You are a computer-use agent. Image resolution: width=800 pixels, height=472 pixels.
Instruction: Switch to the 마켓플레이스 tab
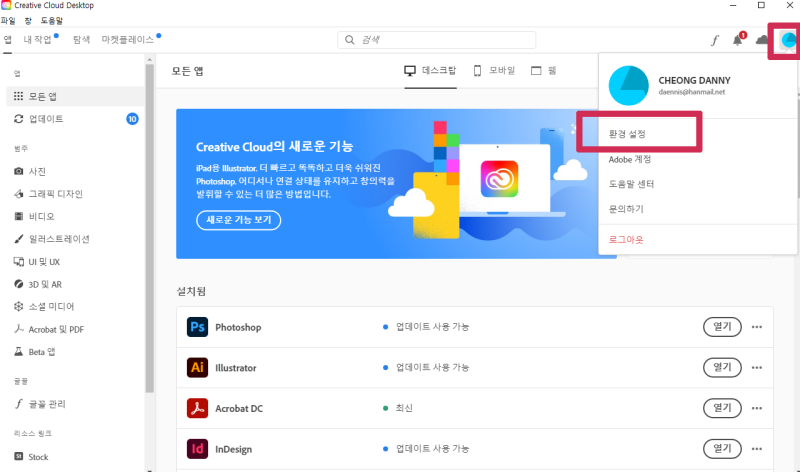click(128, 40)
